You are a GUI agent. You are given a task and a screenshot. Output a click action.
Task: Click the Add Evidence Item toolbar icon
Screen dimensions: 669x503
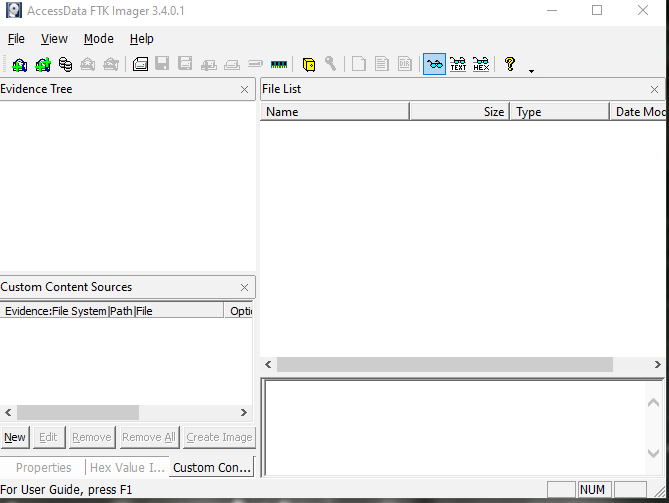[x=20, y=64]
